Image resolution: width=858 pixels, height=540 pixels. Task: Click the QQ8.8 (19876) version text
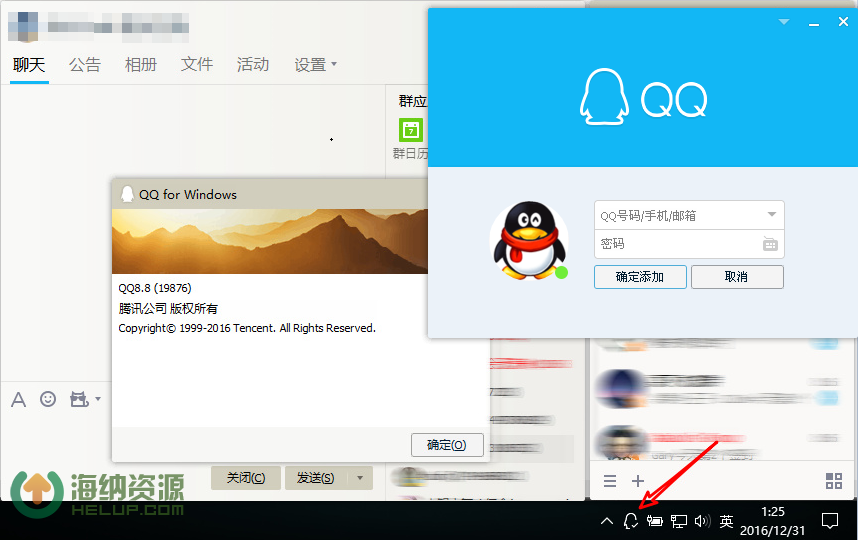pyautogui.click(x=155, y=288)
